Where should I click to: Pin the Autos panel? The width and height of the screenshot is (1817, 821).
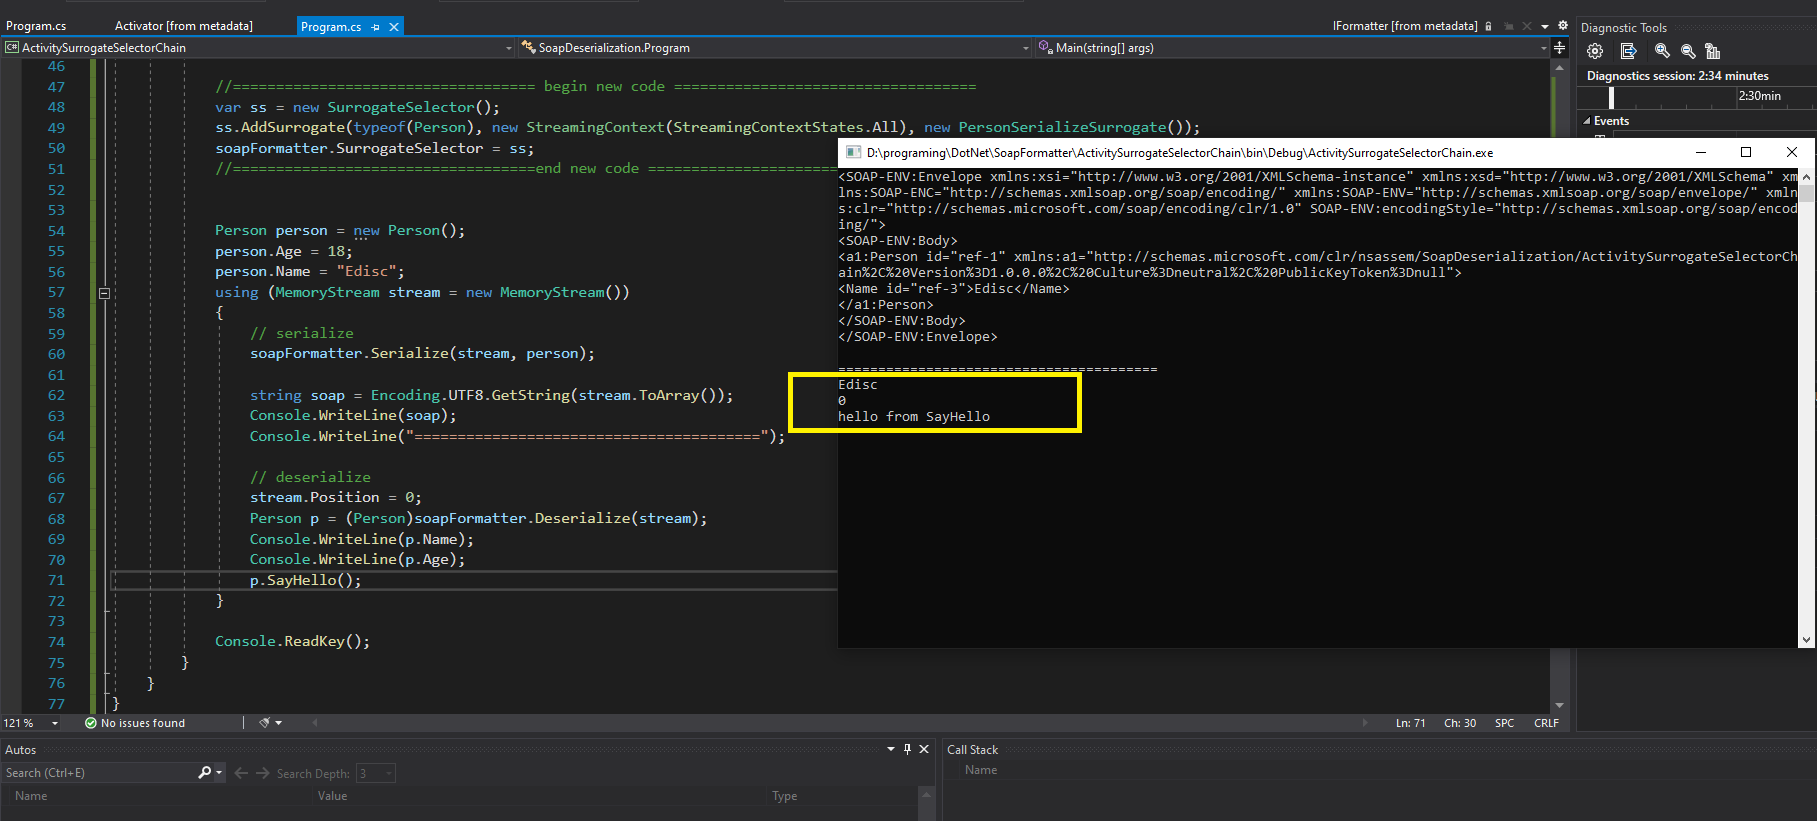tap(908, 749)
